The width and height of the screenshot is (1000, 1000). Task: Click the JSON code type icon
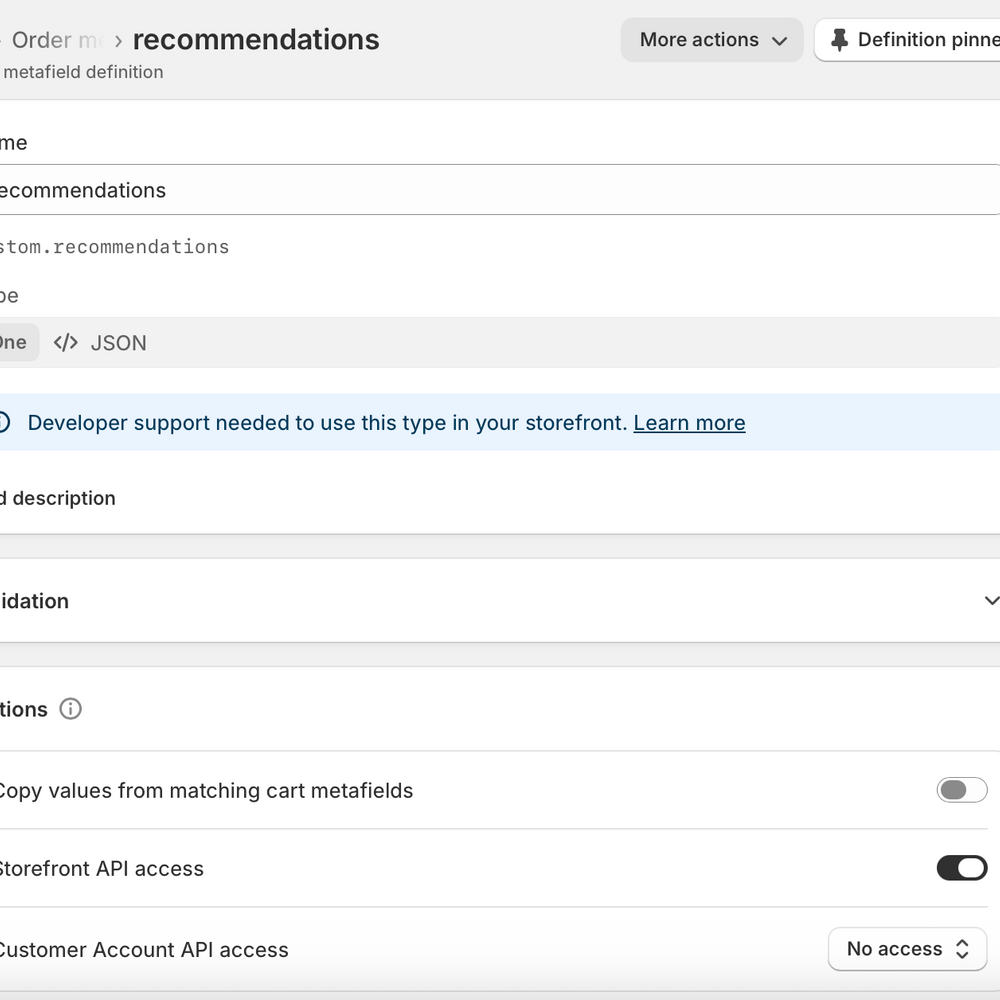pos(66,342)
